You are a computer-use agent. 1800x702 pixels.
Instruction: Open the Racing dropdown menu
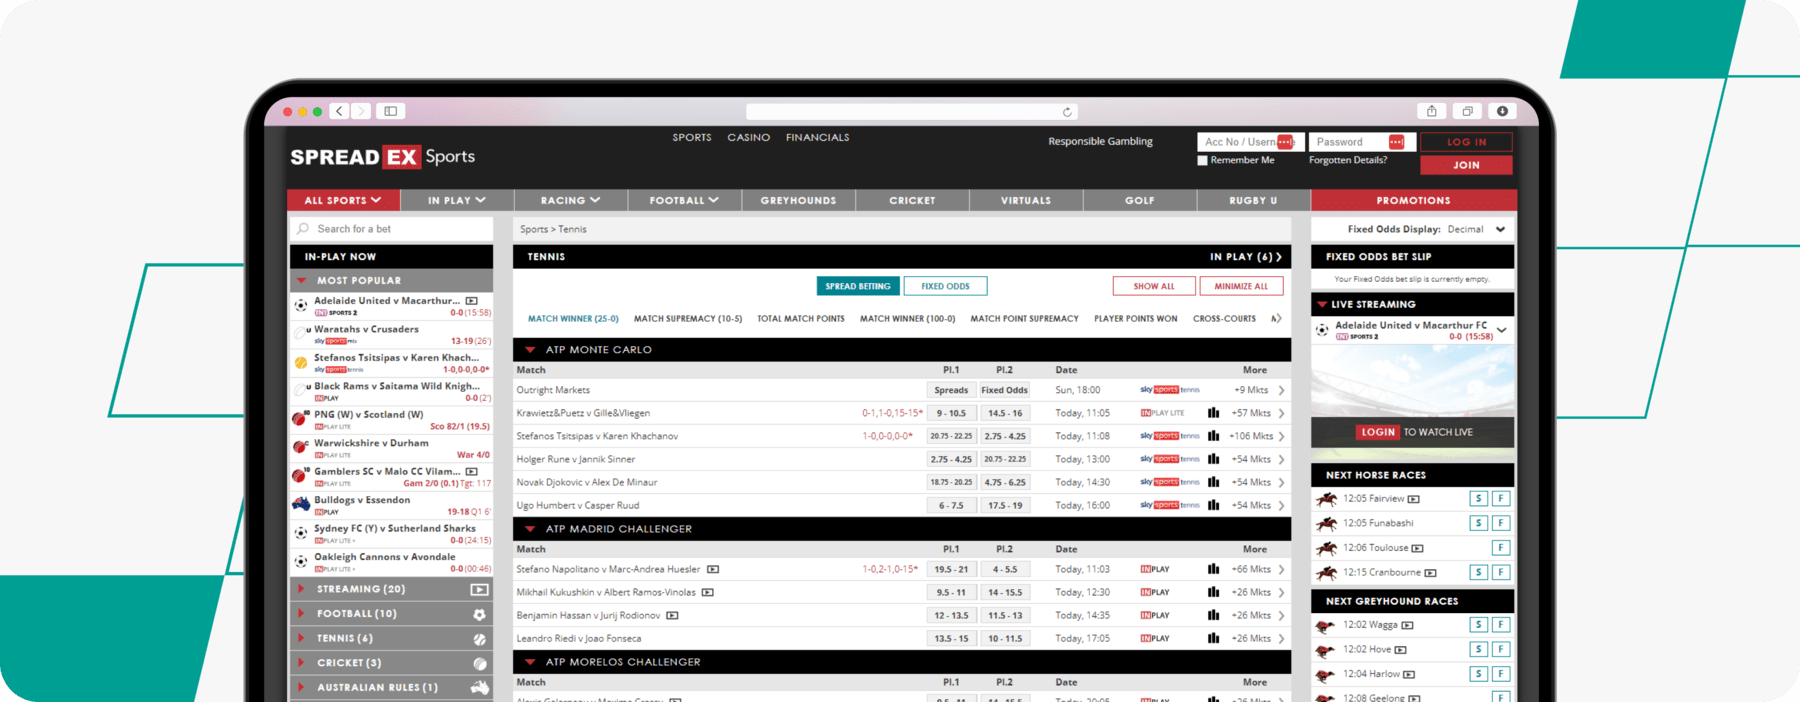(x=571, y=200)
